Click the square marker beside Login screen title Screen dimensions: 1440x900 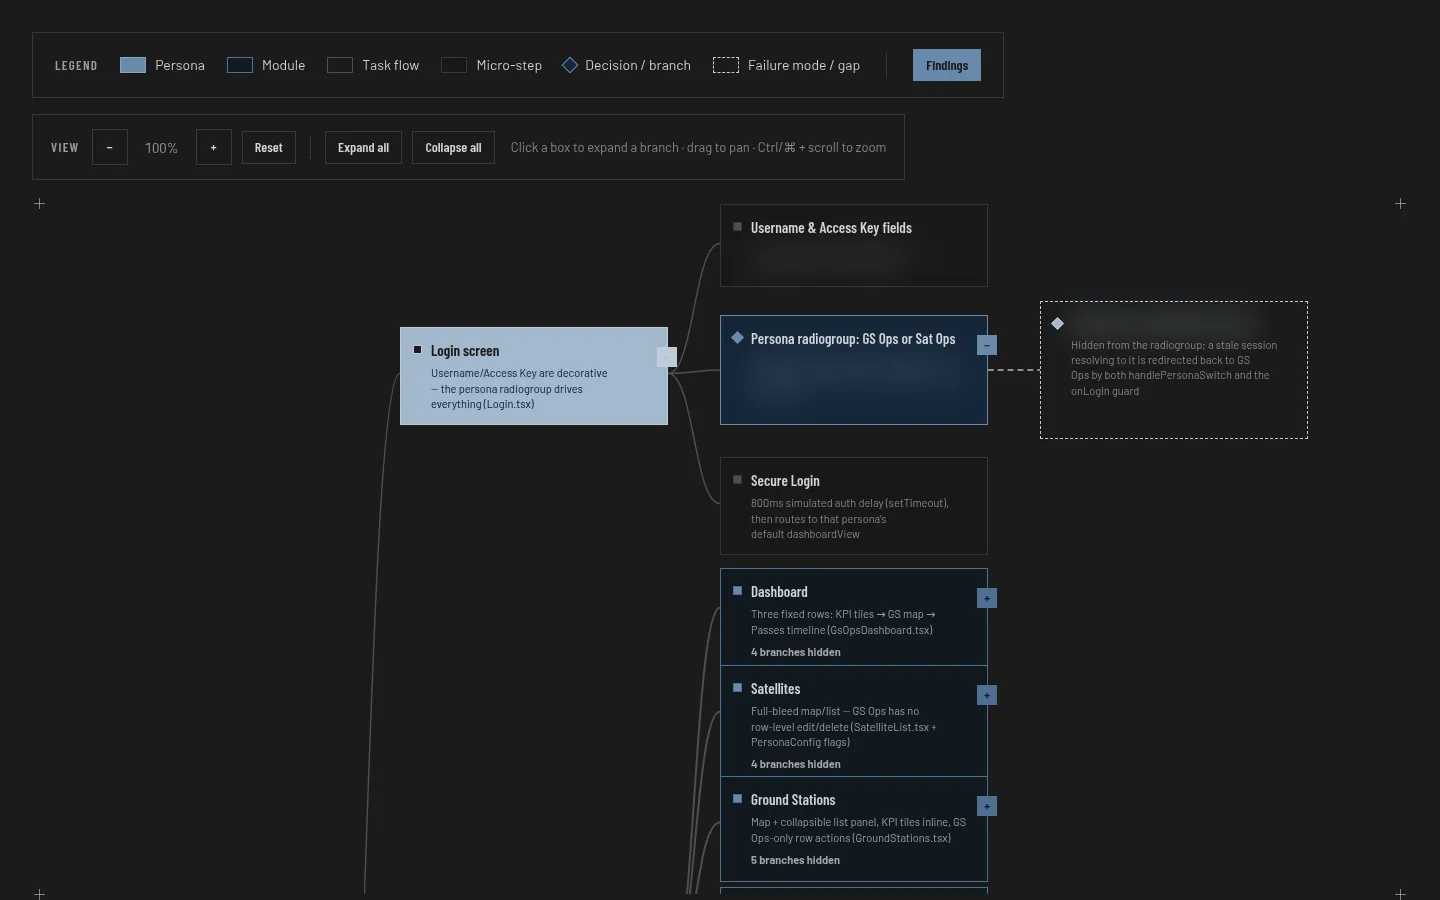417,350
